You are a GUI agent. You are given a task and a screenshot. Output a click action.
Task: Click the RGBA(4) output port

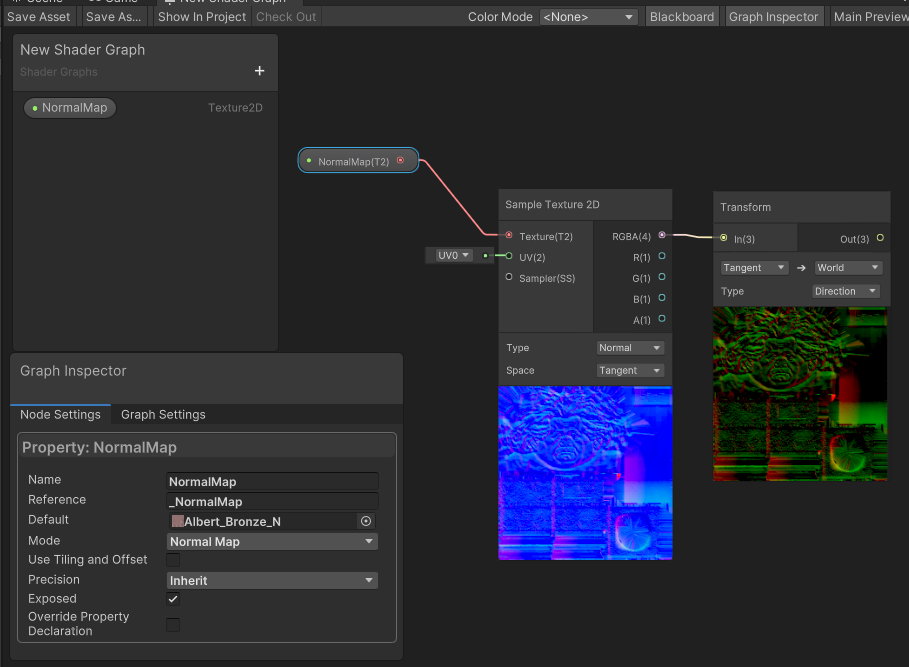click(661, 235)
